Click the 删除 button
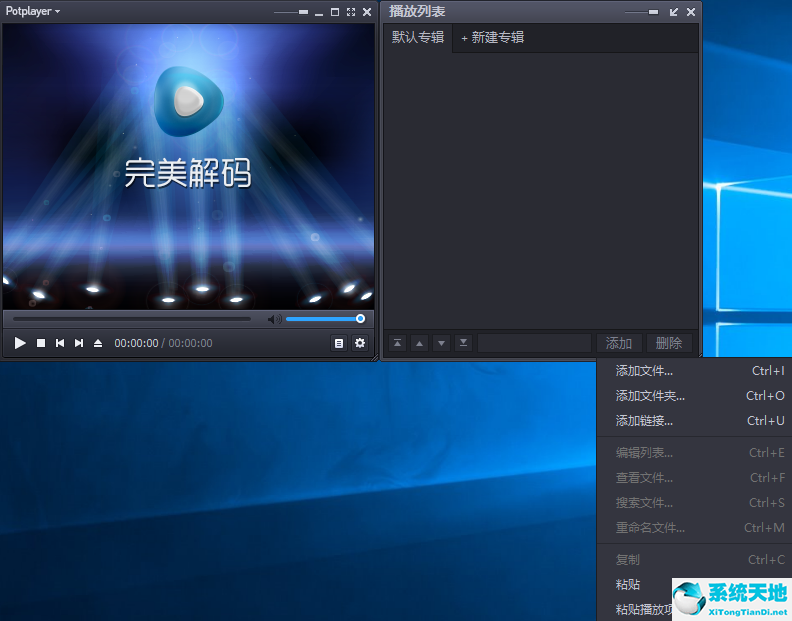Viewport: 792px width, 621px height. 669,343
